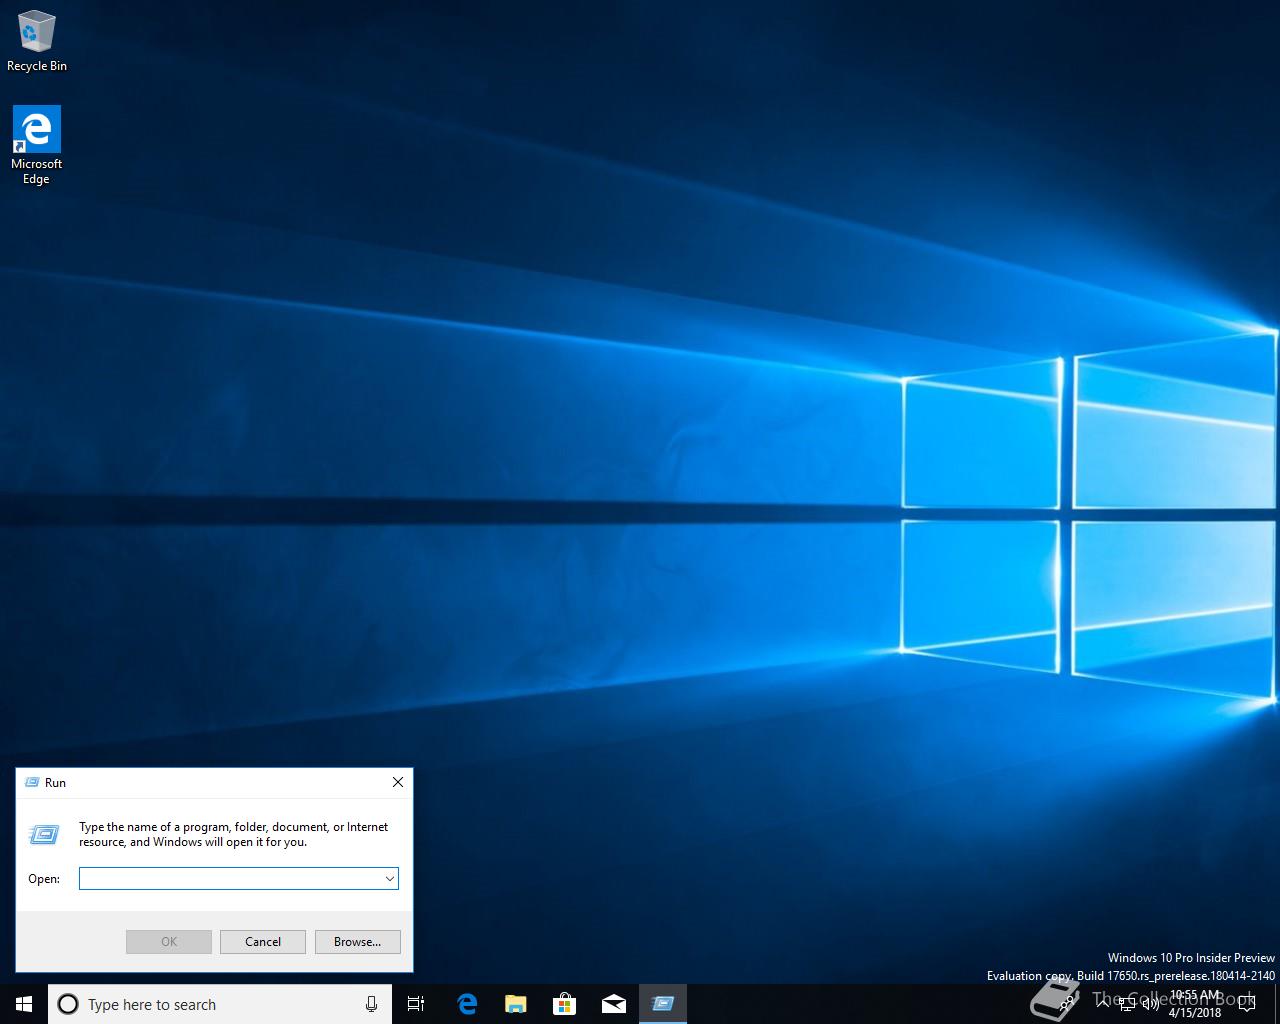Launch Microsoft Edge from the taskbar
The width and height of the screenshot is (1280, 1024).
[x=466, y=1004]
